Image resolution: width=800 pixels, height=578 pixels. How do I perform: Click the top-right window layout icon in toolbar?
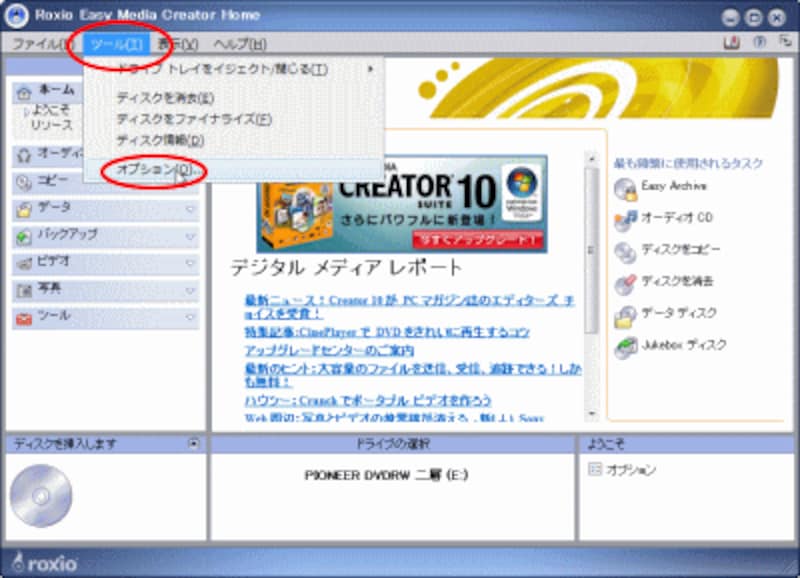coord(785,41)
